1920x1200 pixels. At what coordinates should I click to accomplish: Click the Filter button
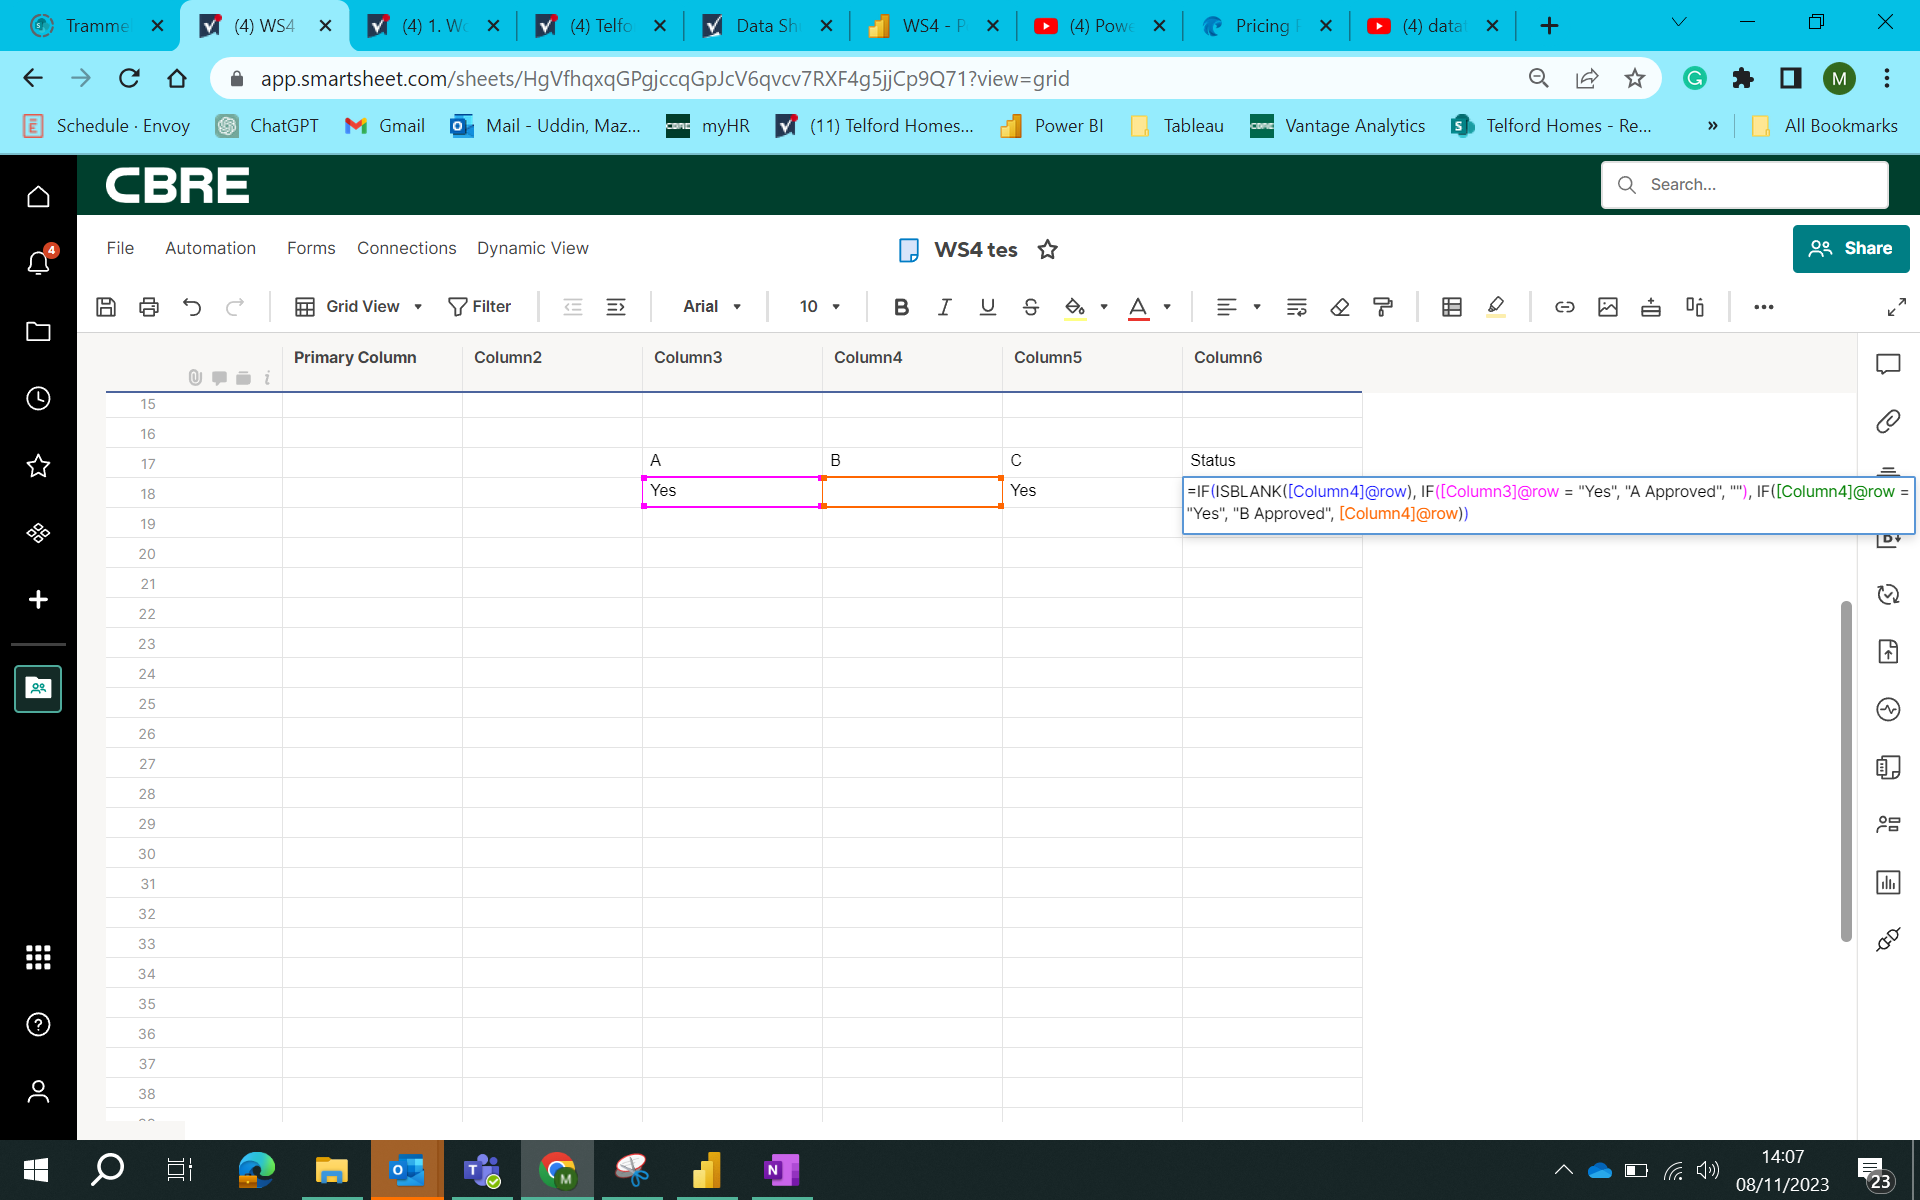point(480,307)
